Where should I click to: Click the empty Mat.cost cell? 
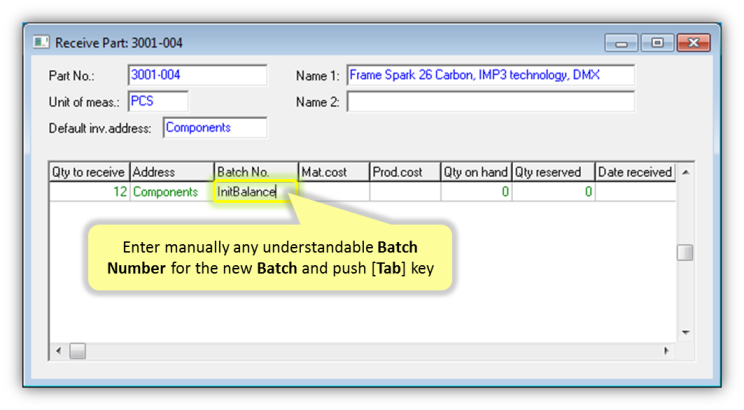pyautogui.click(x=334, y=192)
